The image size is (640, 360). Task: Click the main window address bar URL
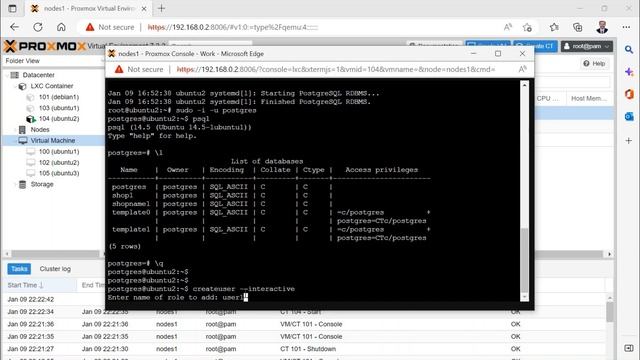coord(233,27)
